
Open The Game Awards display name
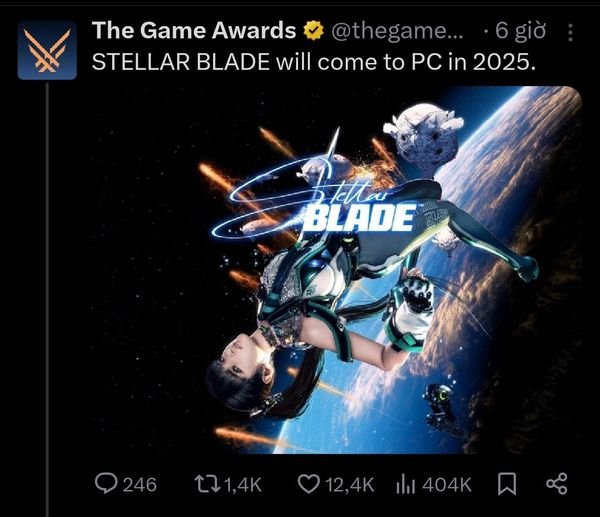pyautogui.click(x=194, y=30)
